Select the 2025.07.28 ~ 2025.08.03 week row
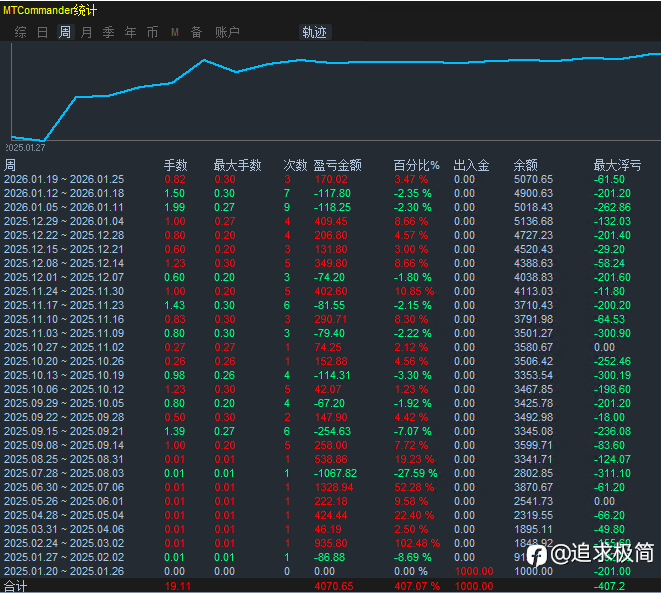Viewport: 661px width, 593px height. 64,473
